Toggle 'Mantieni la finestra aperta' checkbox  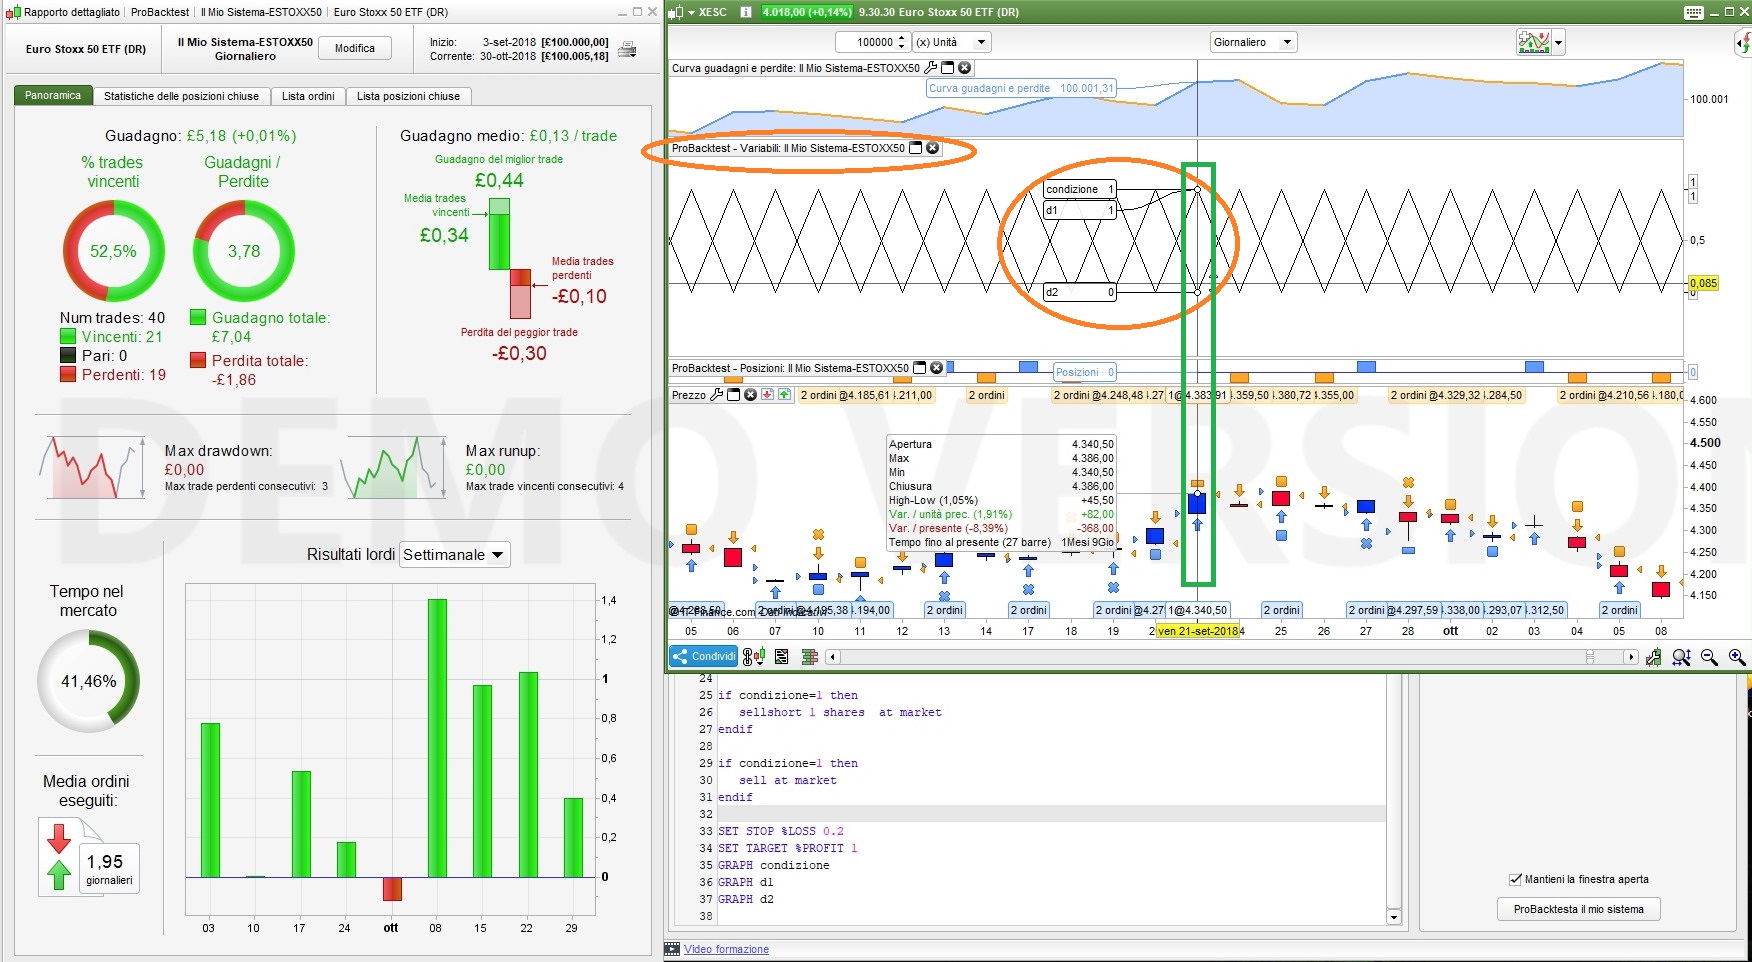(x=1515, y=879)
